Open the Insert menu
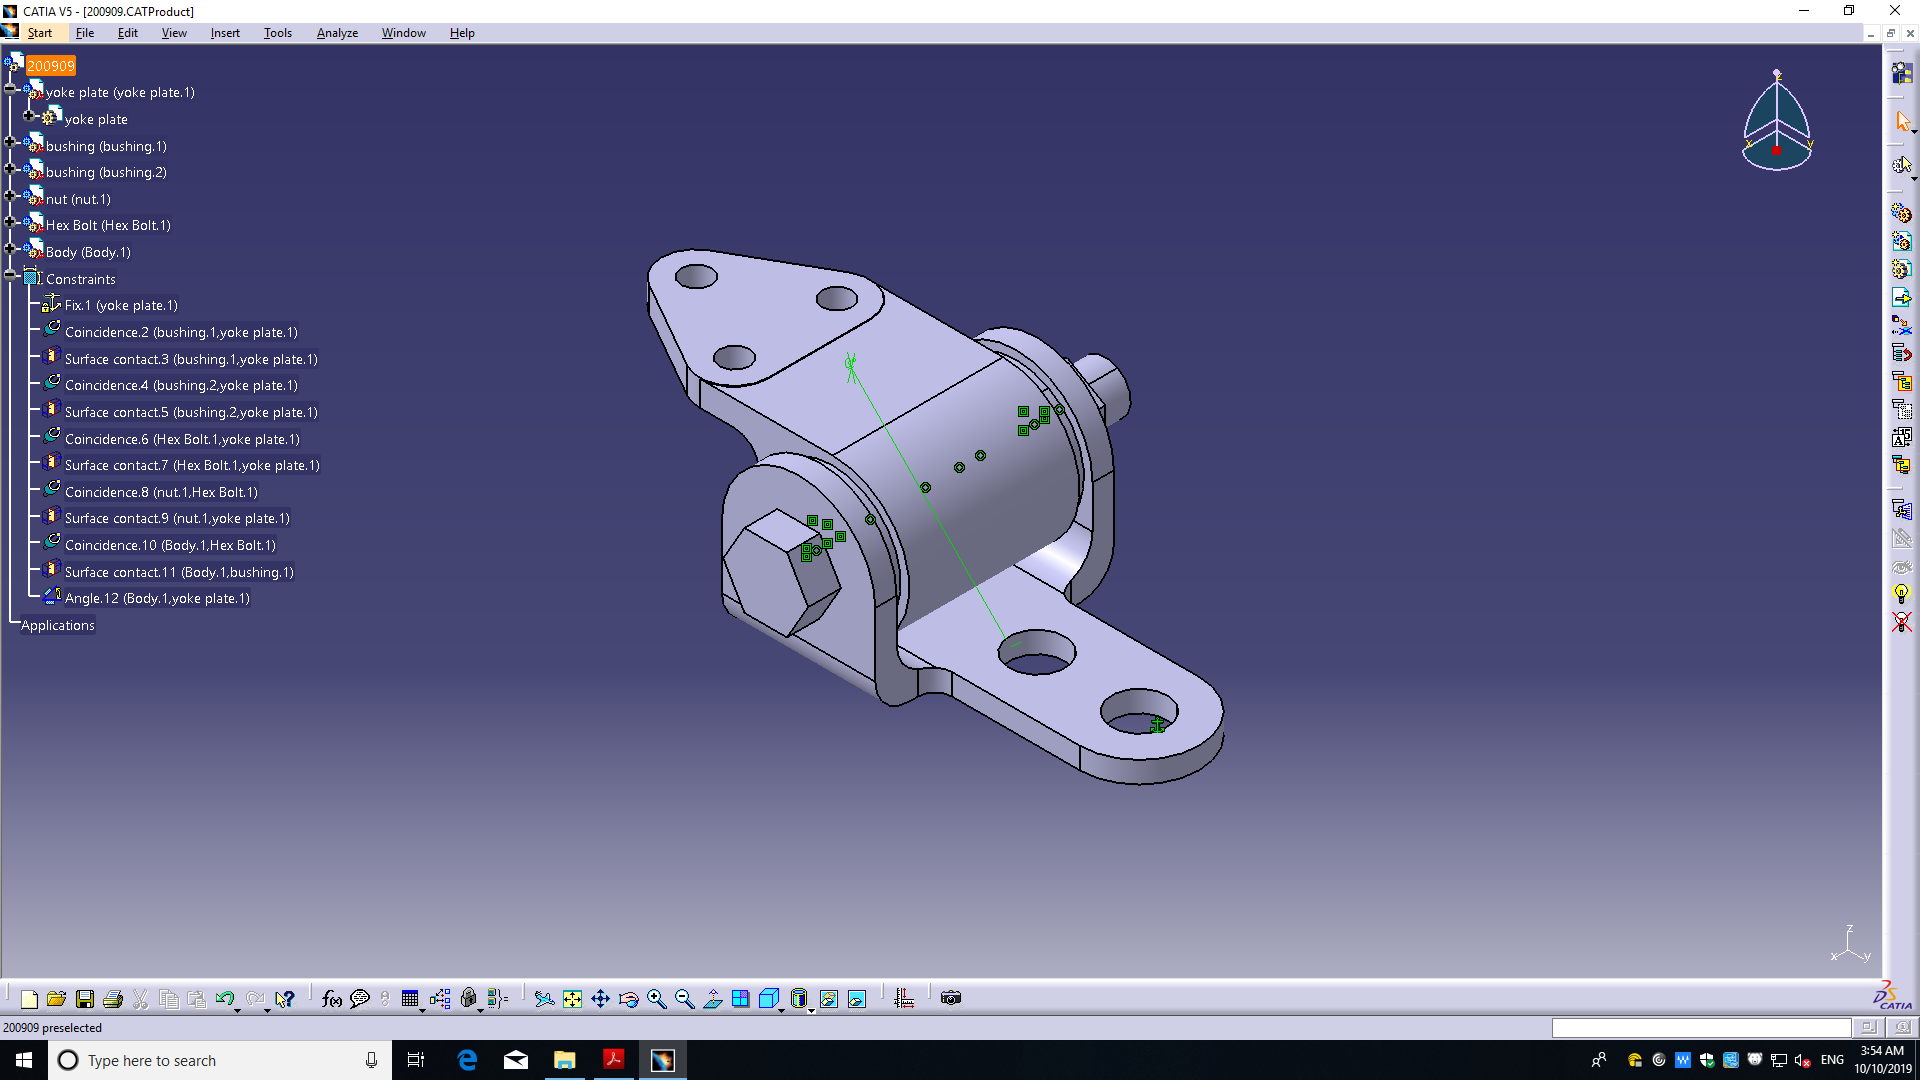1920x1080 pixels. coord(224,33)
